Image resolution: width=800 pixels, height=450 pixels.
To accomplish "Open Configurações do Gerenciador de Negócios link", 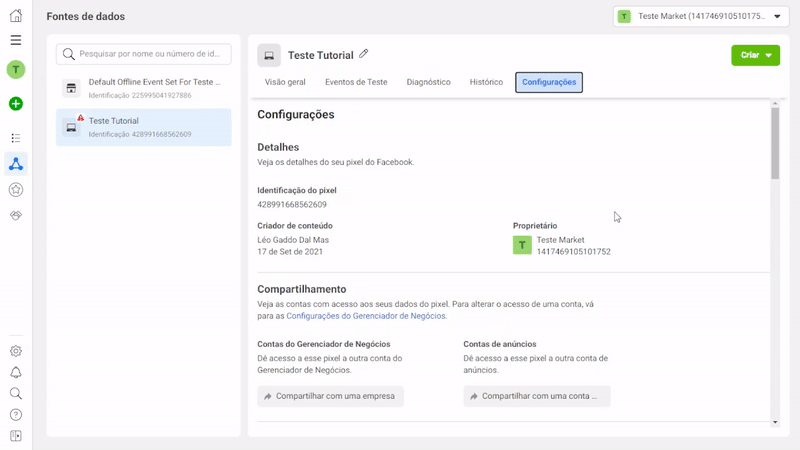I will click(x=366, y=316).
